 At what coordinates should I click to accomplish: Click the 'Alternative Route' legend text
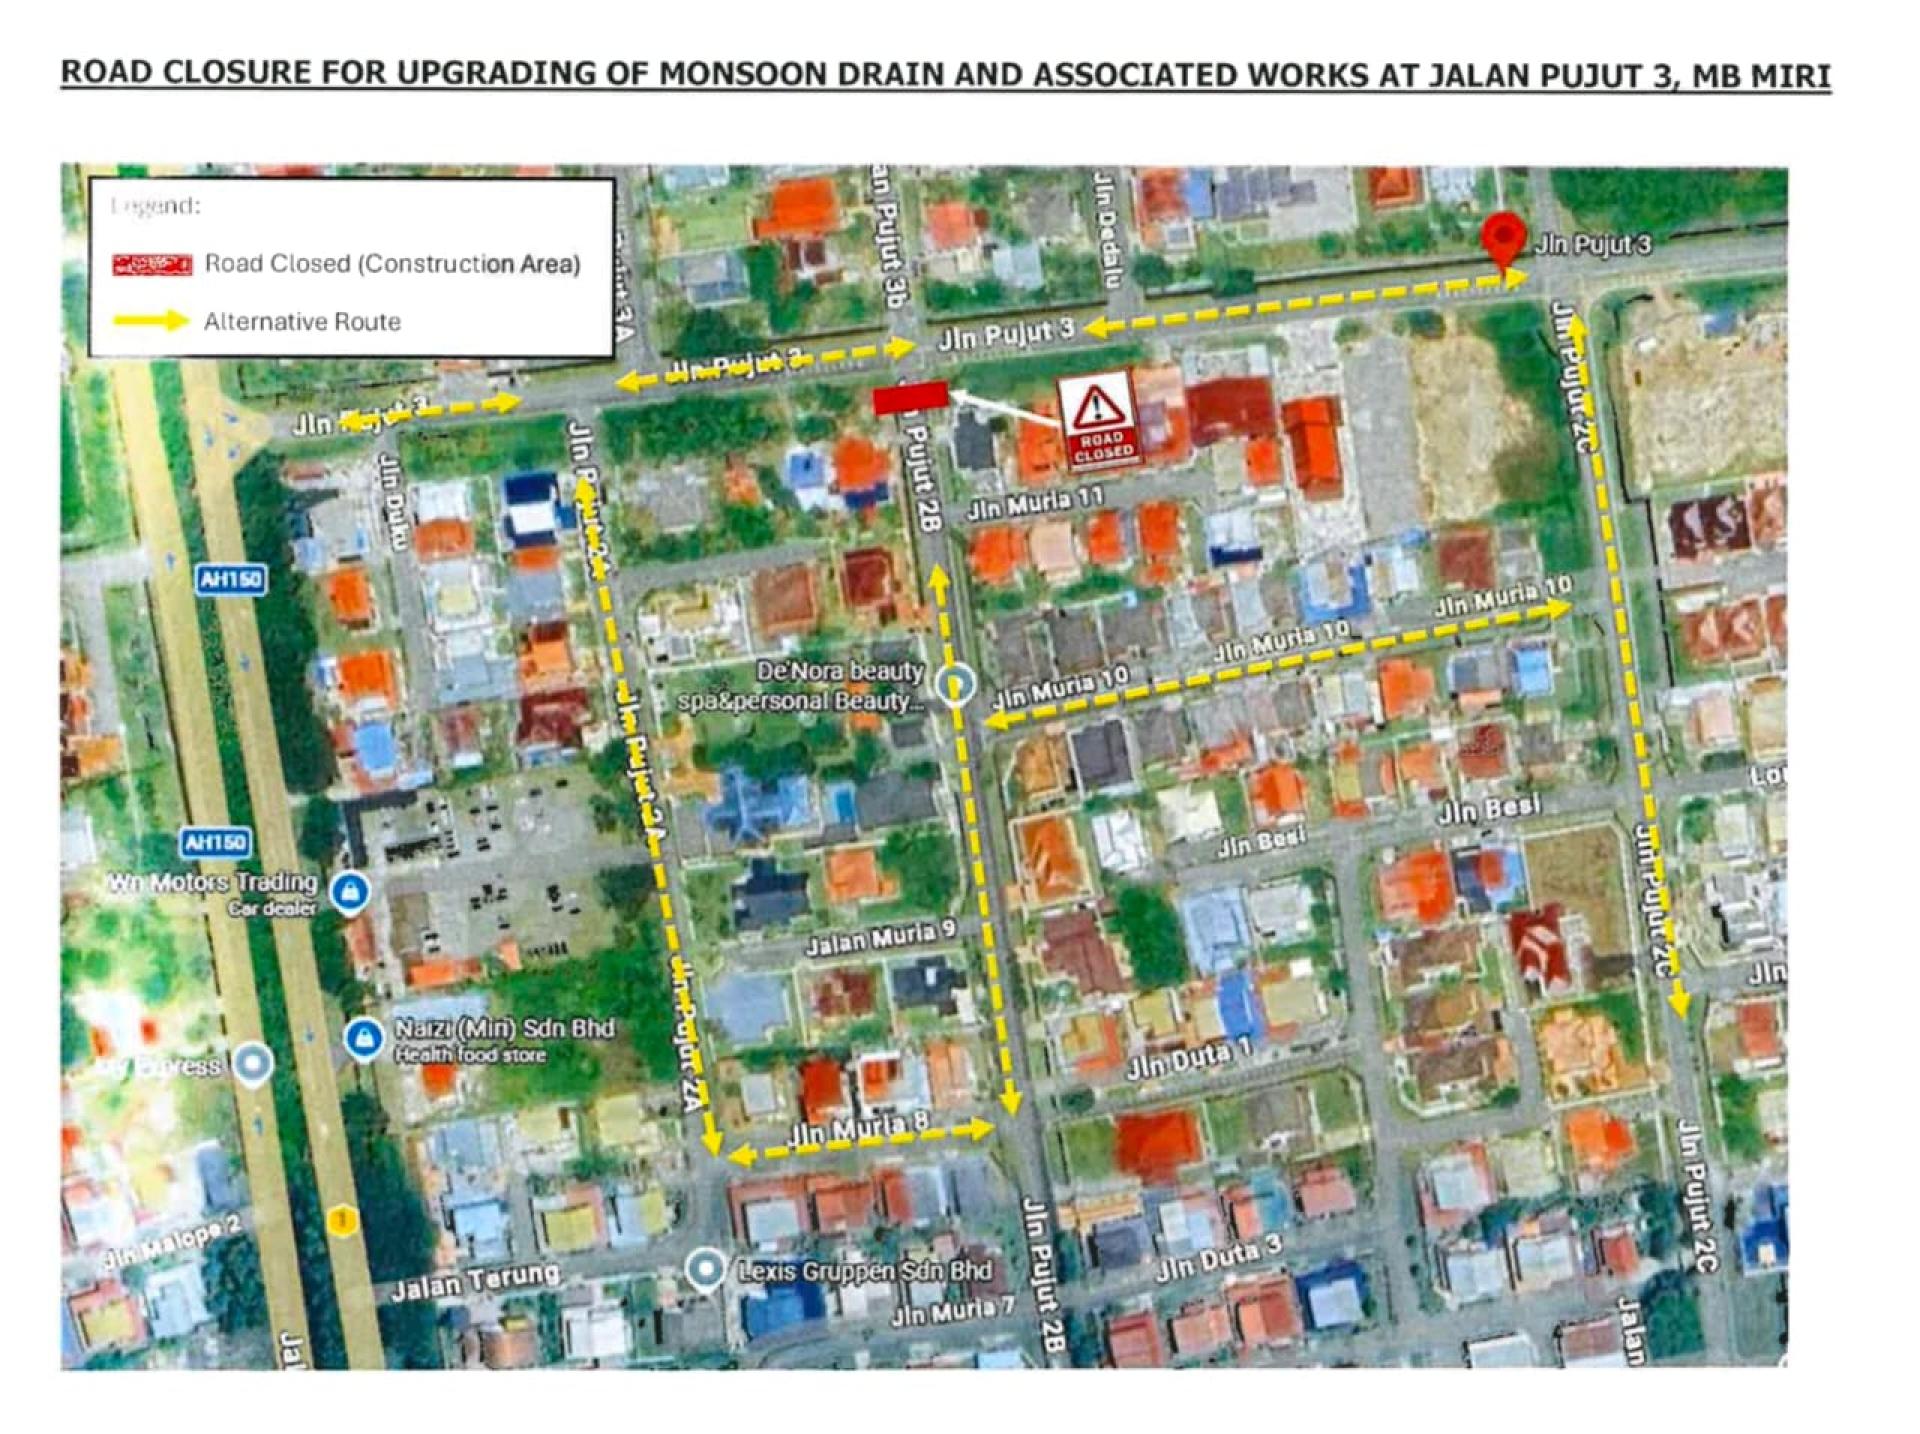click(x=302, y=322)
